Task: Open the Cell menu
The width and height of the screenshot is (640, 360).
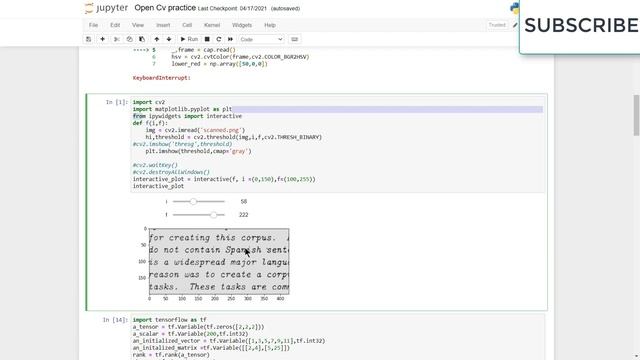Action: tap(187, 25)
